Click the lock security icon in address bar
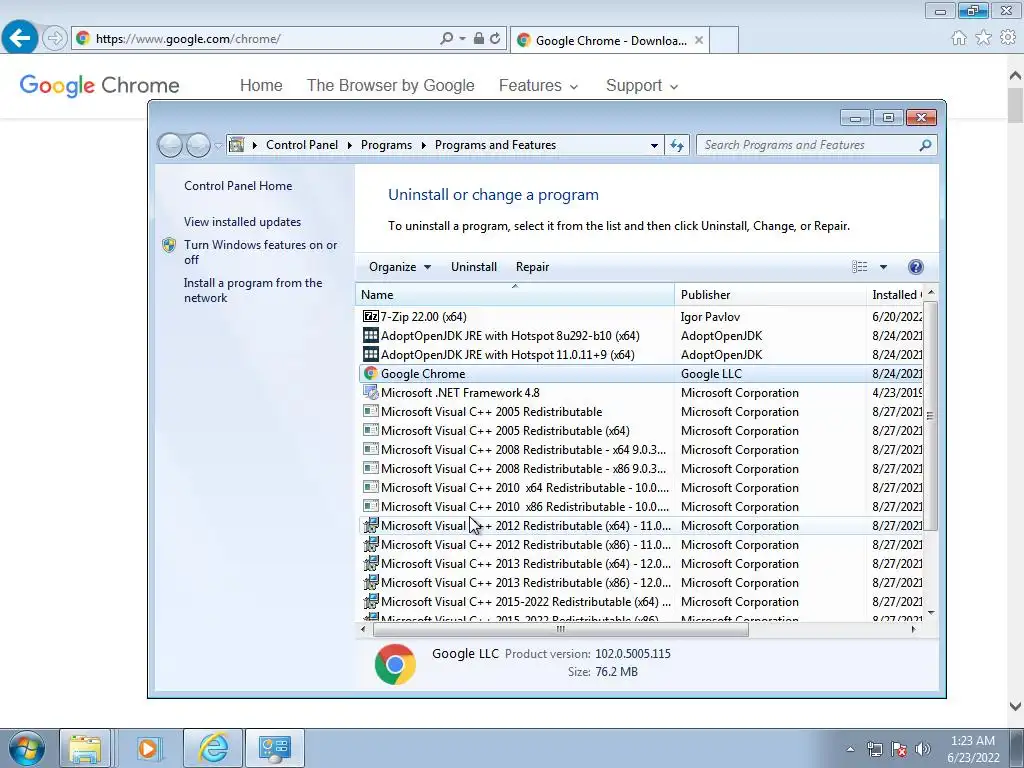Viewport: 1024px width, 768px height. pos(479,39)
